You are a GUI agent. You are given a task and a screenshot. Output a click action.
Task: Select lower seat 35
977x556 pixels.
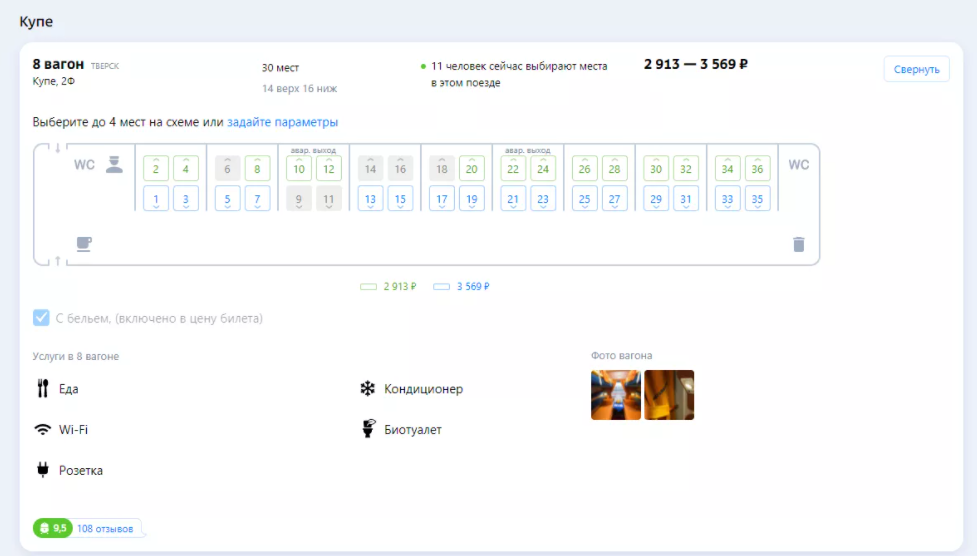758,199
